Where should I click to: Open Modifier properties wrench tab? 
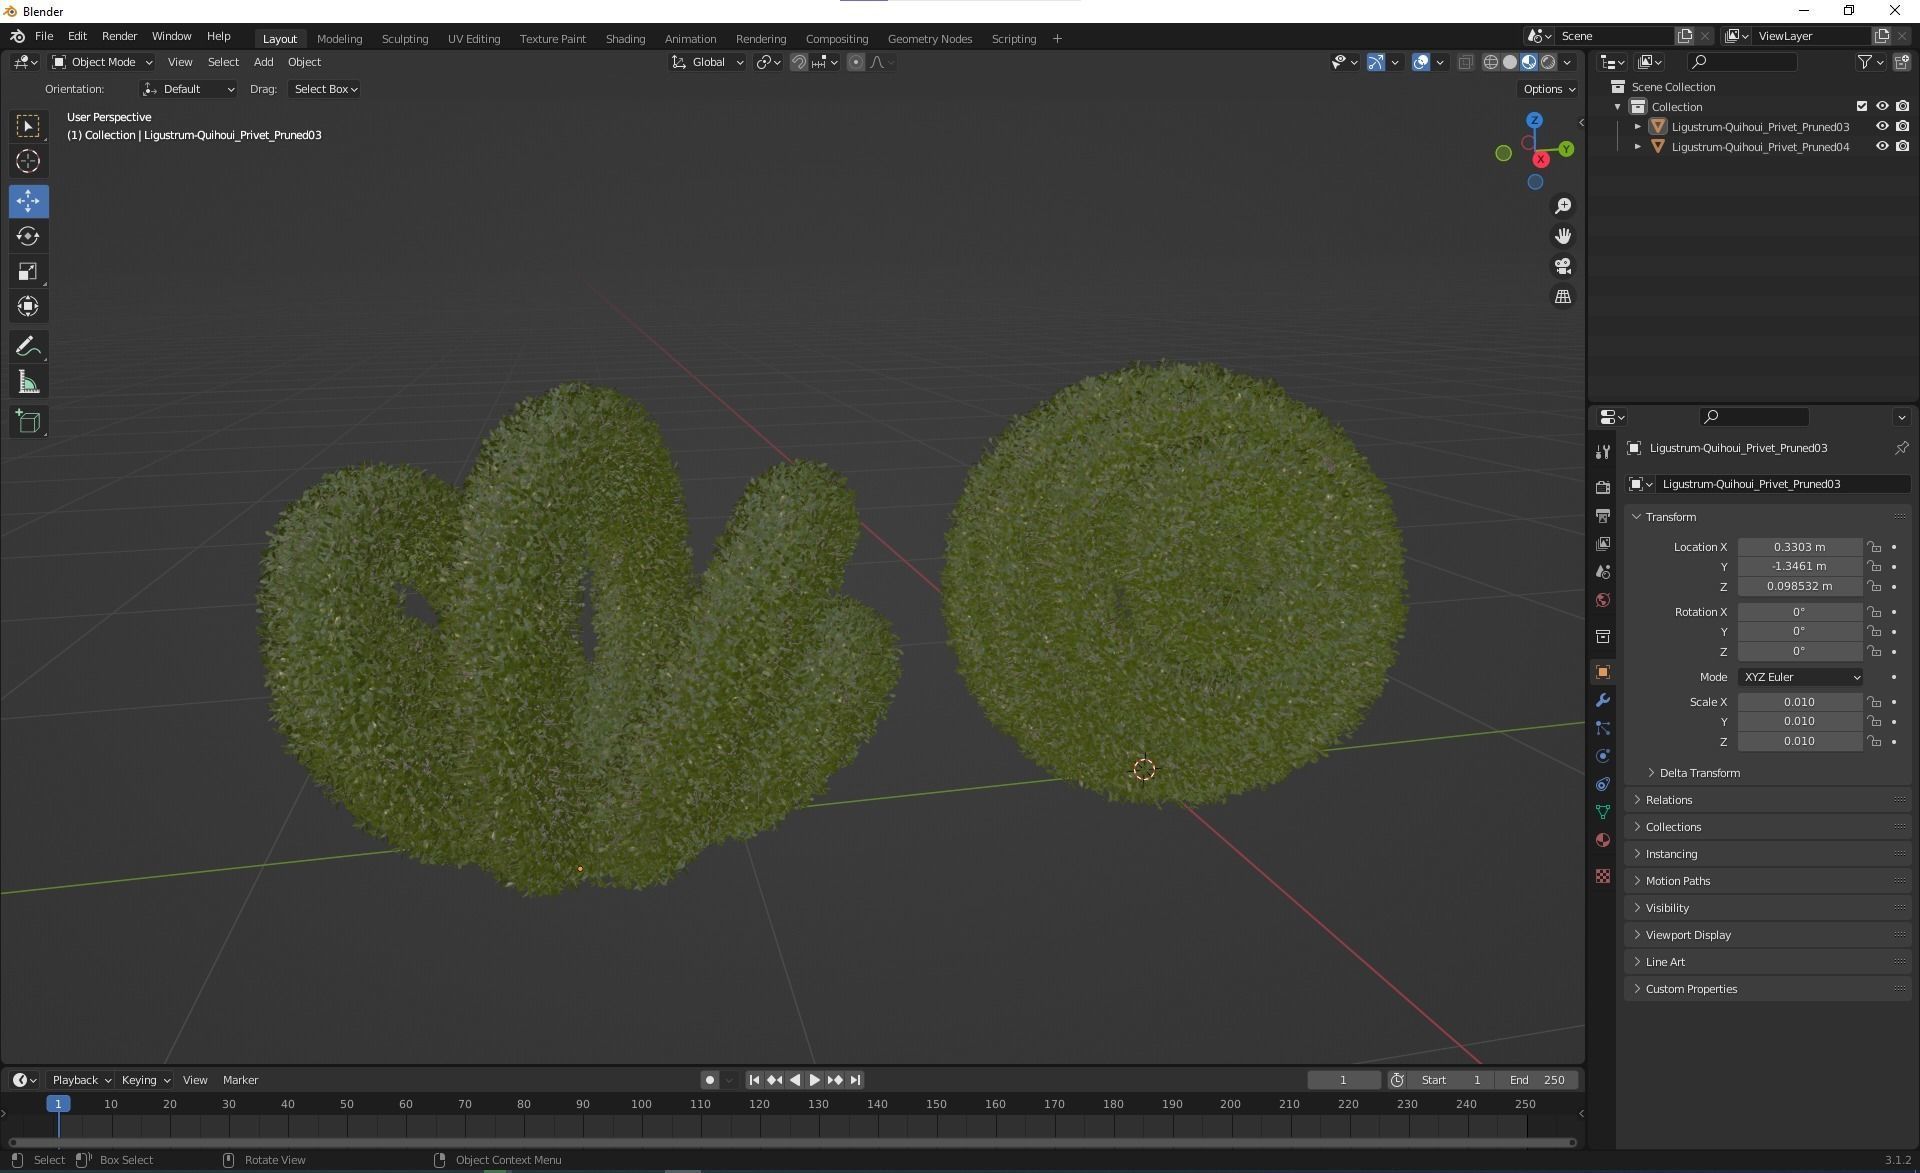point(1603,700)
